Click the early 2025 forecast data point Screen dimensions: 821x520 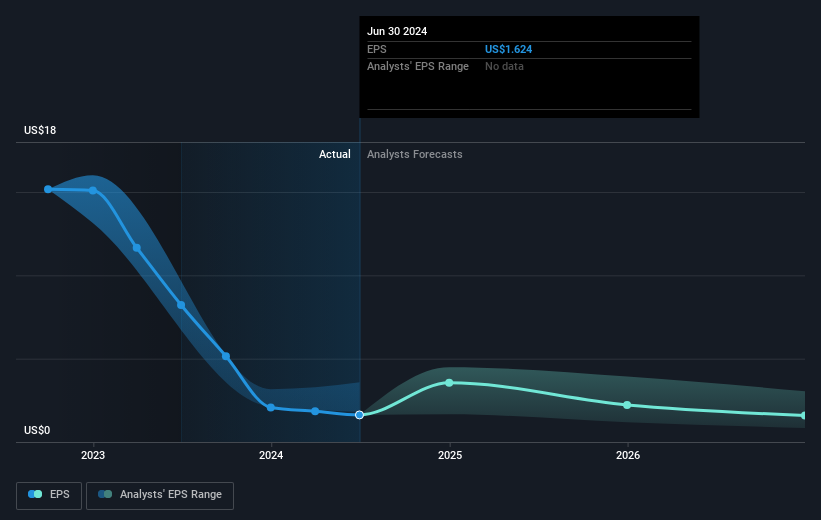click(449, 383)
